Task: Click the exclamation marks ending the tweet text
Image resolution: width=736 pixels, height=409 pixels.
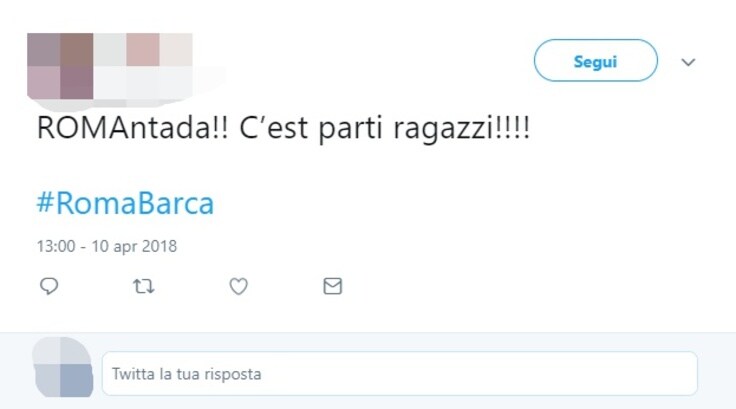Action: coord(513,127)
